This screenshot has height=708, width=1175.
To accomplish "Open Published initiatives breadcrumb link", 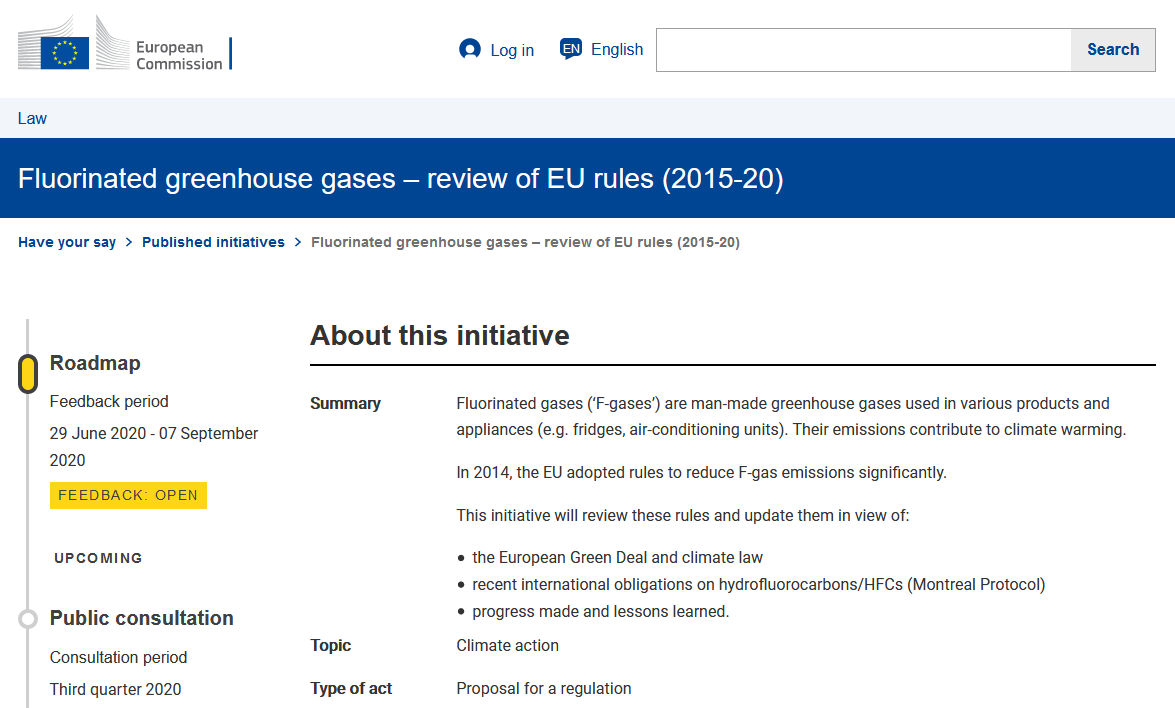I will tap(213, 242).
